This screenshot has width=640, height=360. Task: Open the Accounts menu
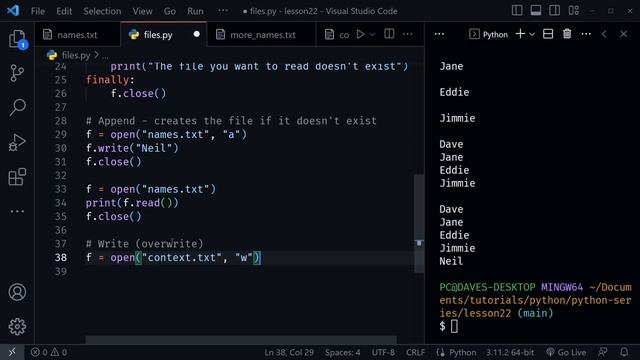pos(17,292)
